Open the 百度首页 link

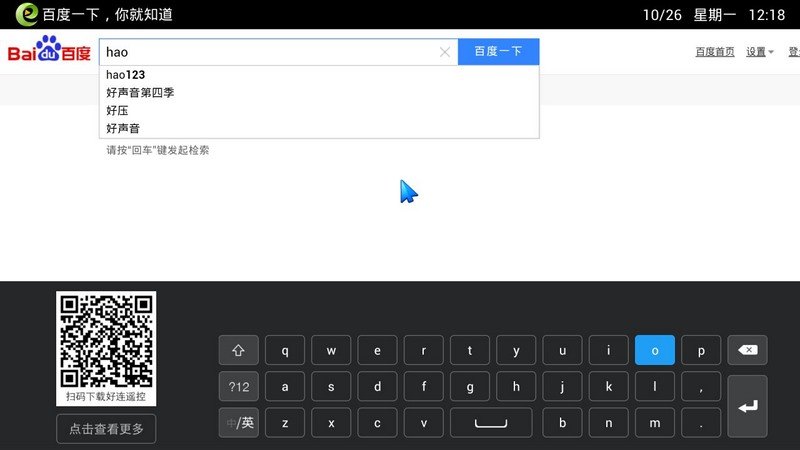pos(715,52)
